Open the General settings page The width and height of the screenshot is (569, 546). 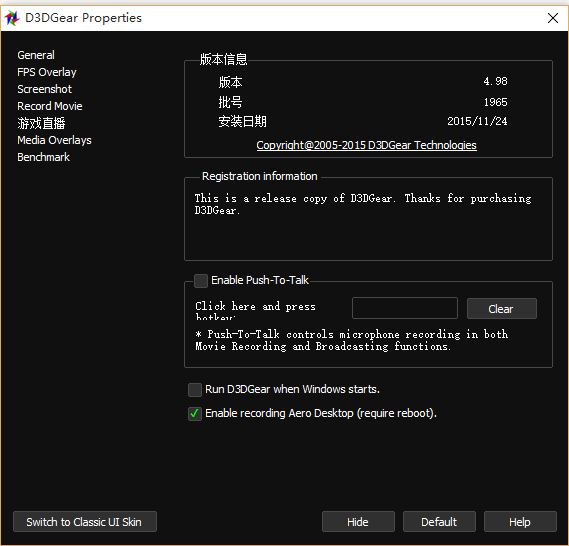pyautogui.click(x=36, y=55)
